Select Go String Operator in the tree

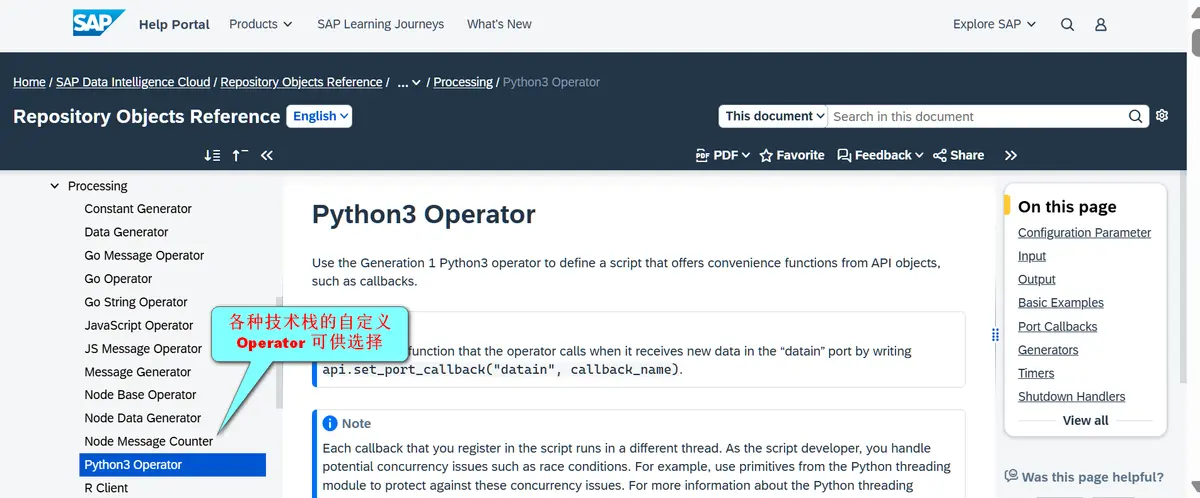(x=136, y=302)
